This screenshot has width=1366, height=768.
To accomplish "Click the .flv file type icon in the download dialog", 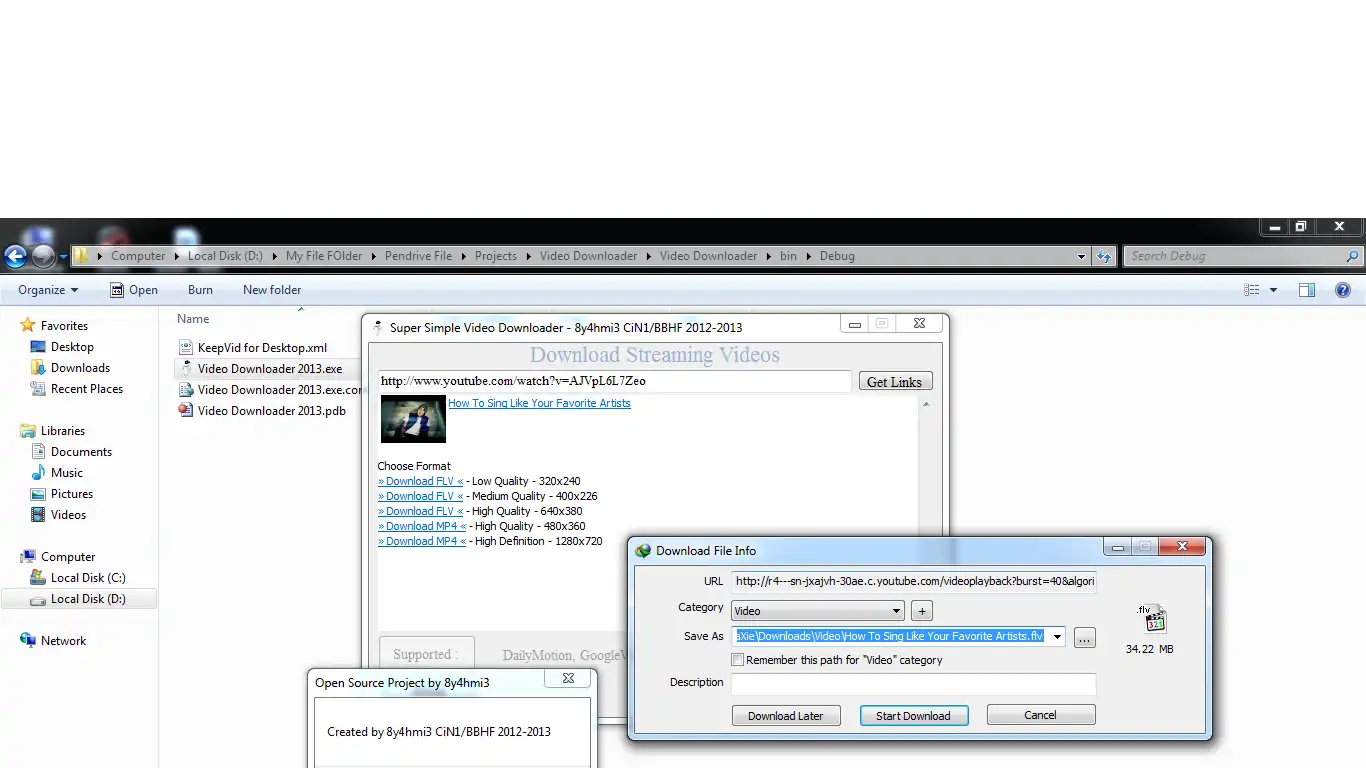I will pos(1152,619).
